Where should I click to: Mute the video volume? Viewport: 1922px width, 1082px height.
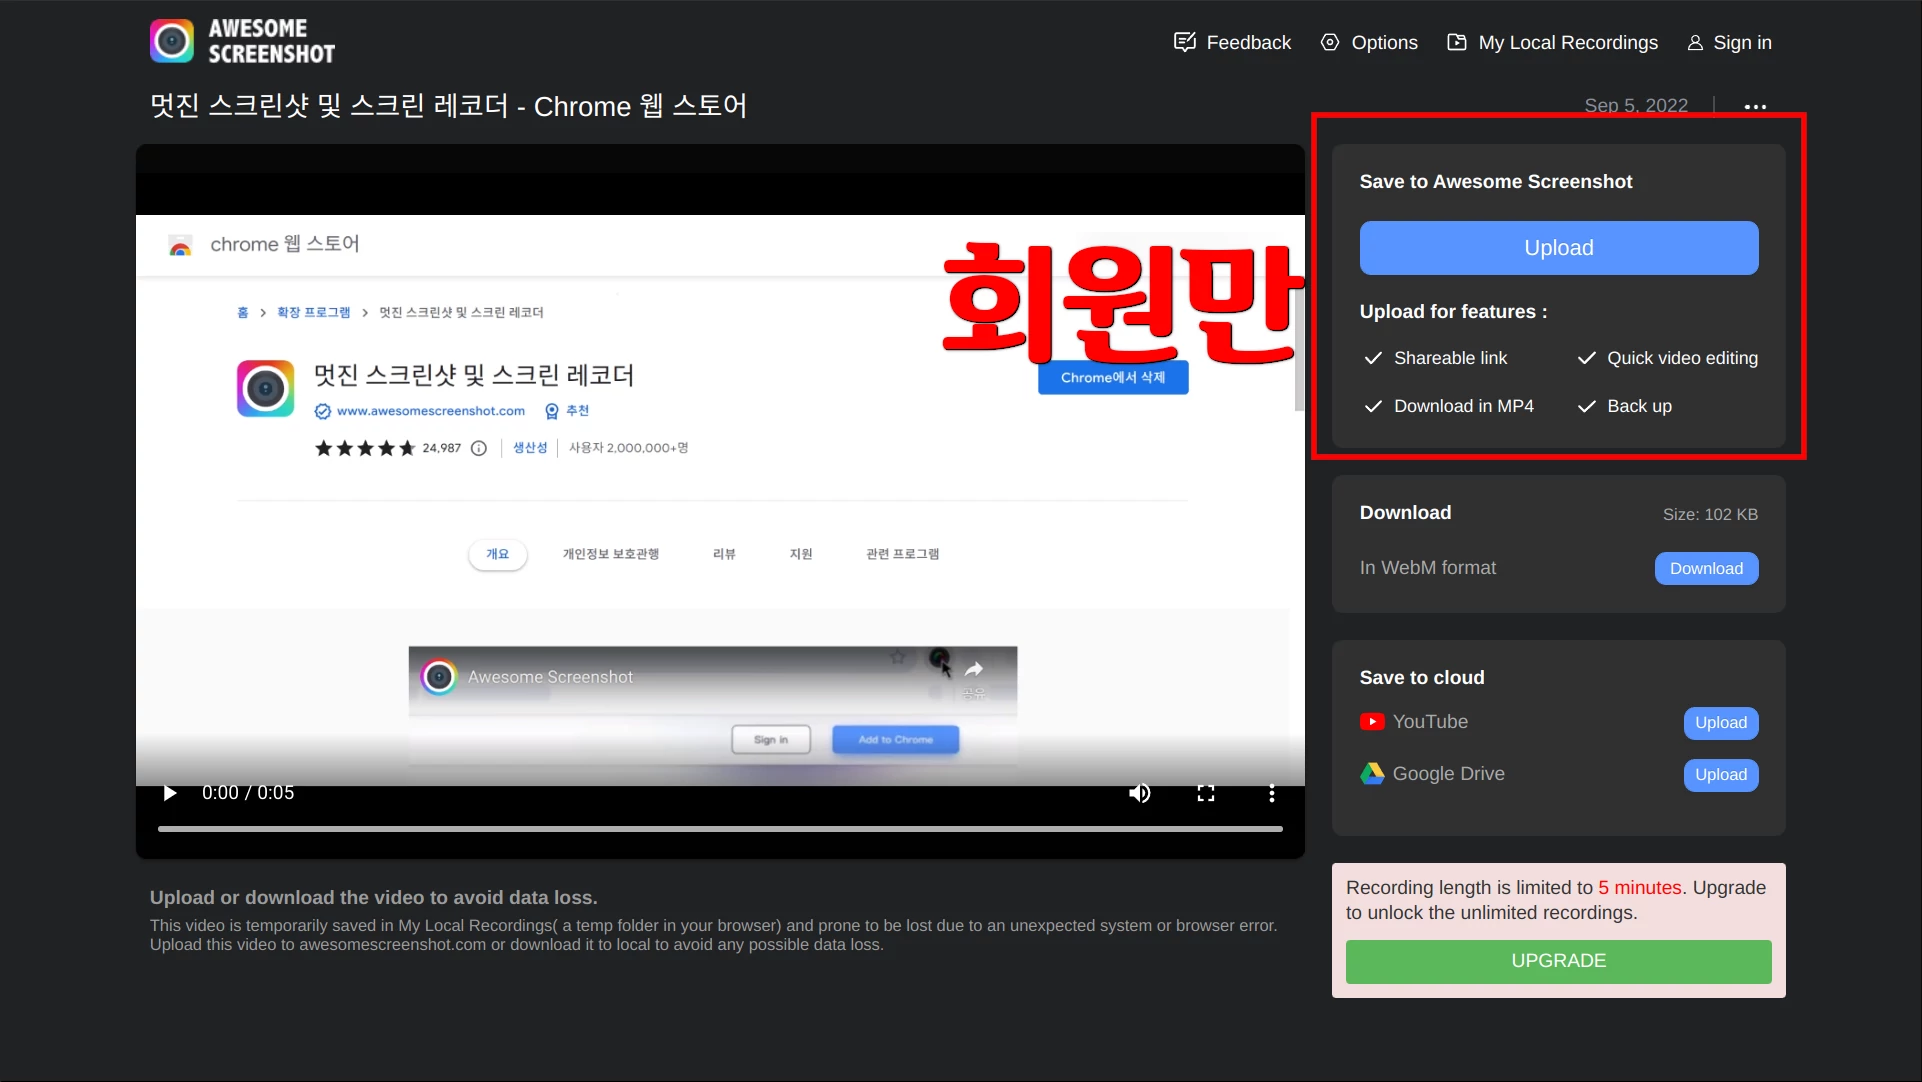(1139, 793)
